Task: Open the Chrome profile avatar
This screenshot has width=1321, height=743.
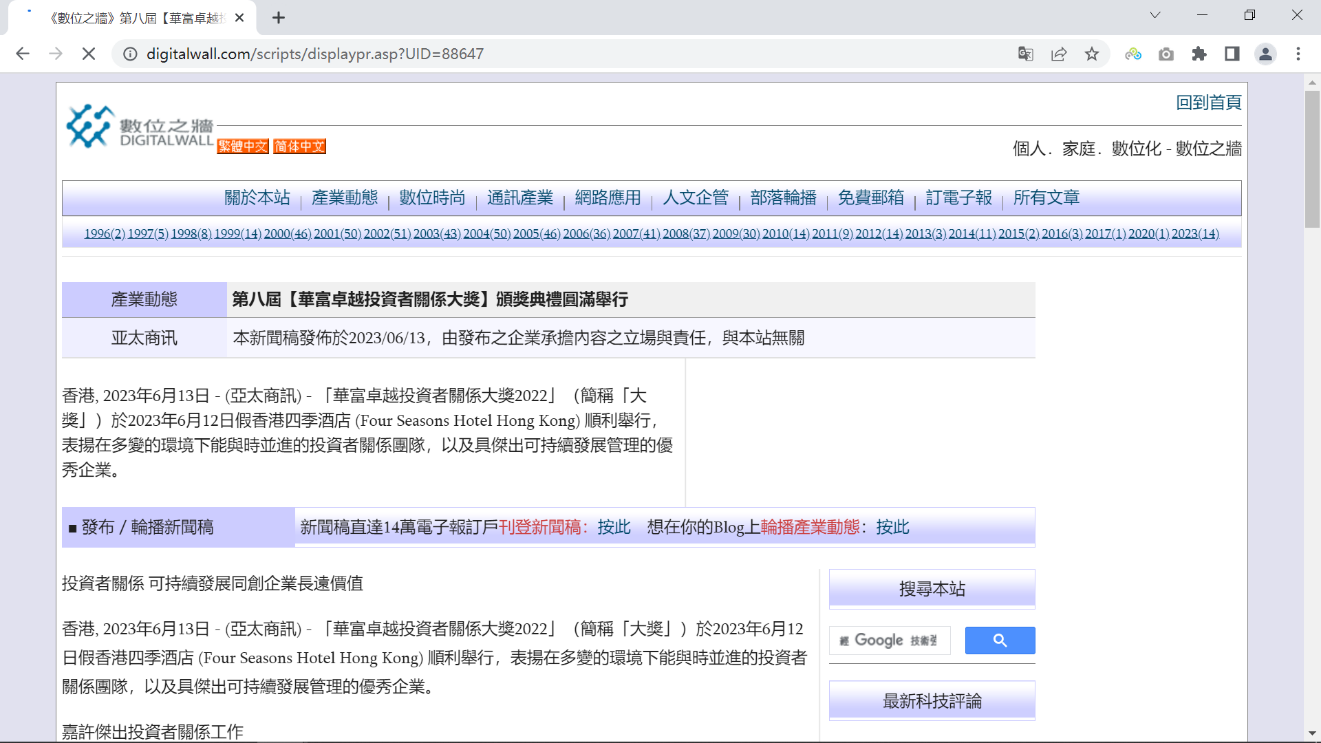Action: pyautogui.click(x=1265, y=54)
